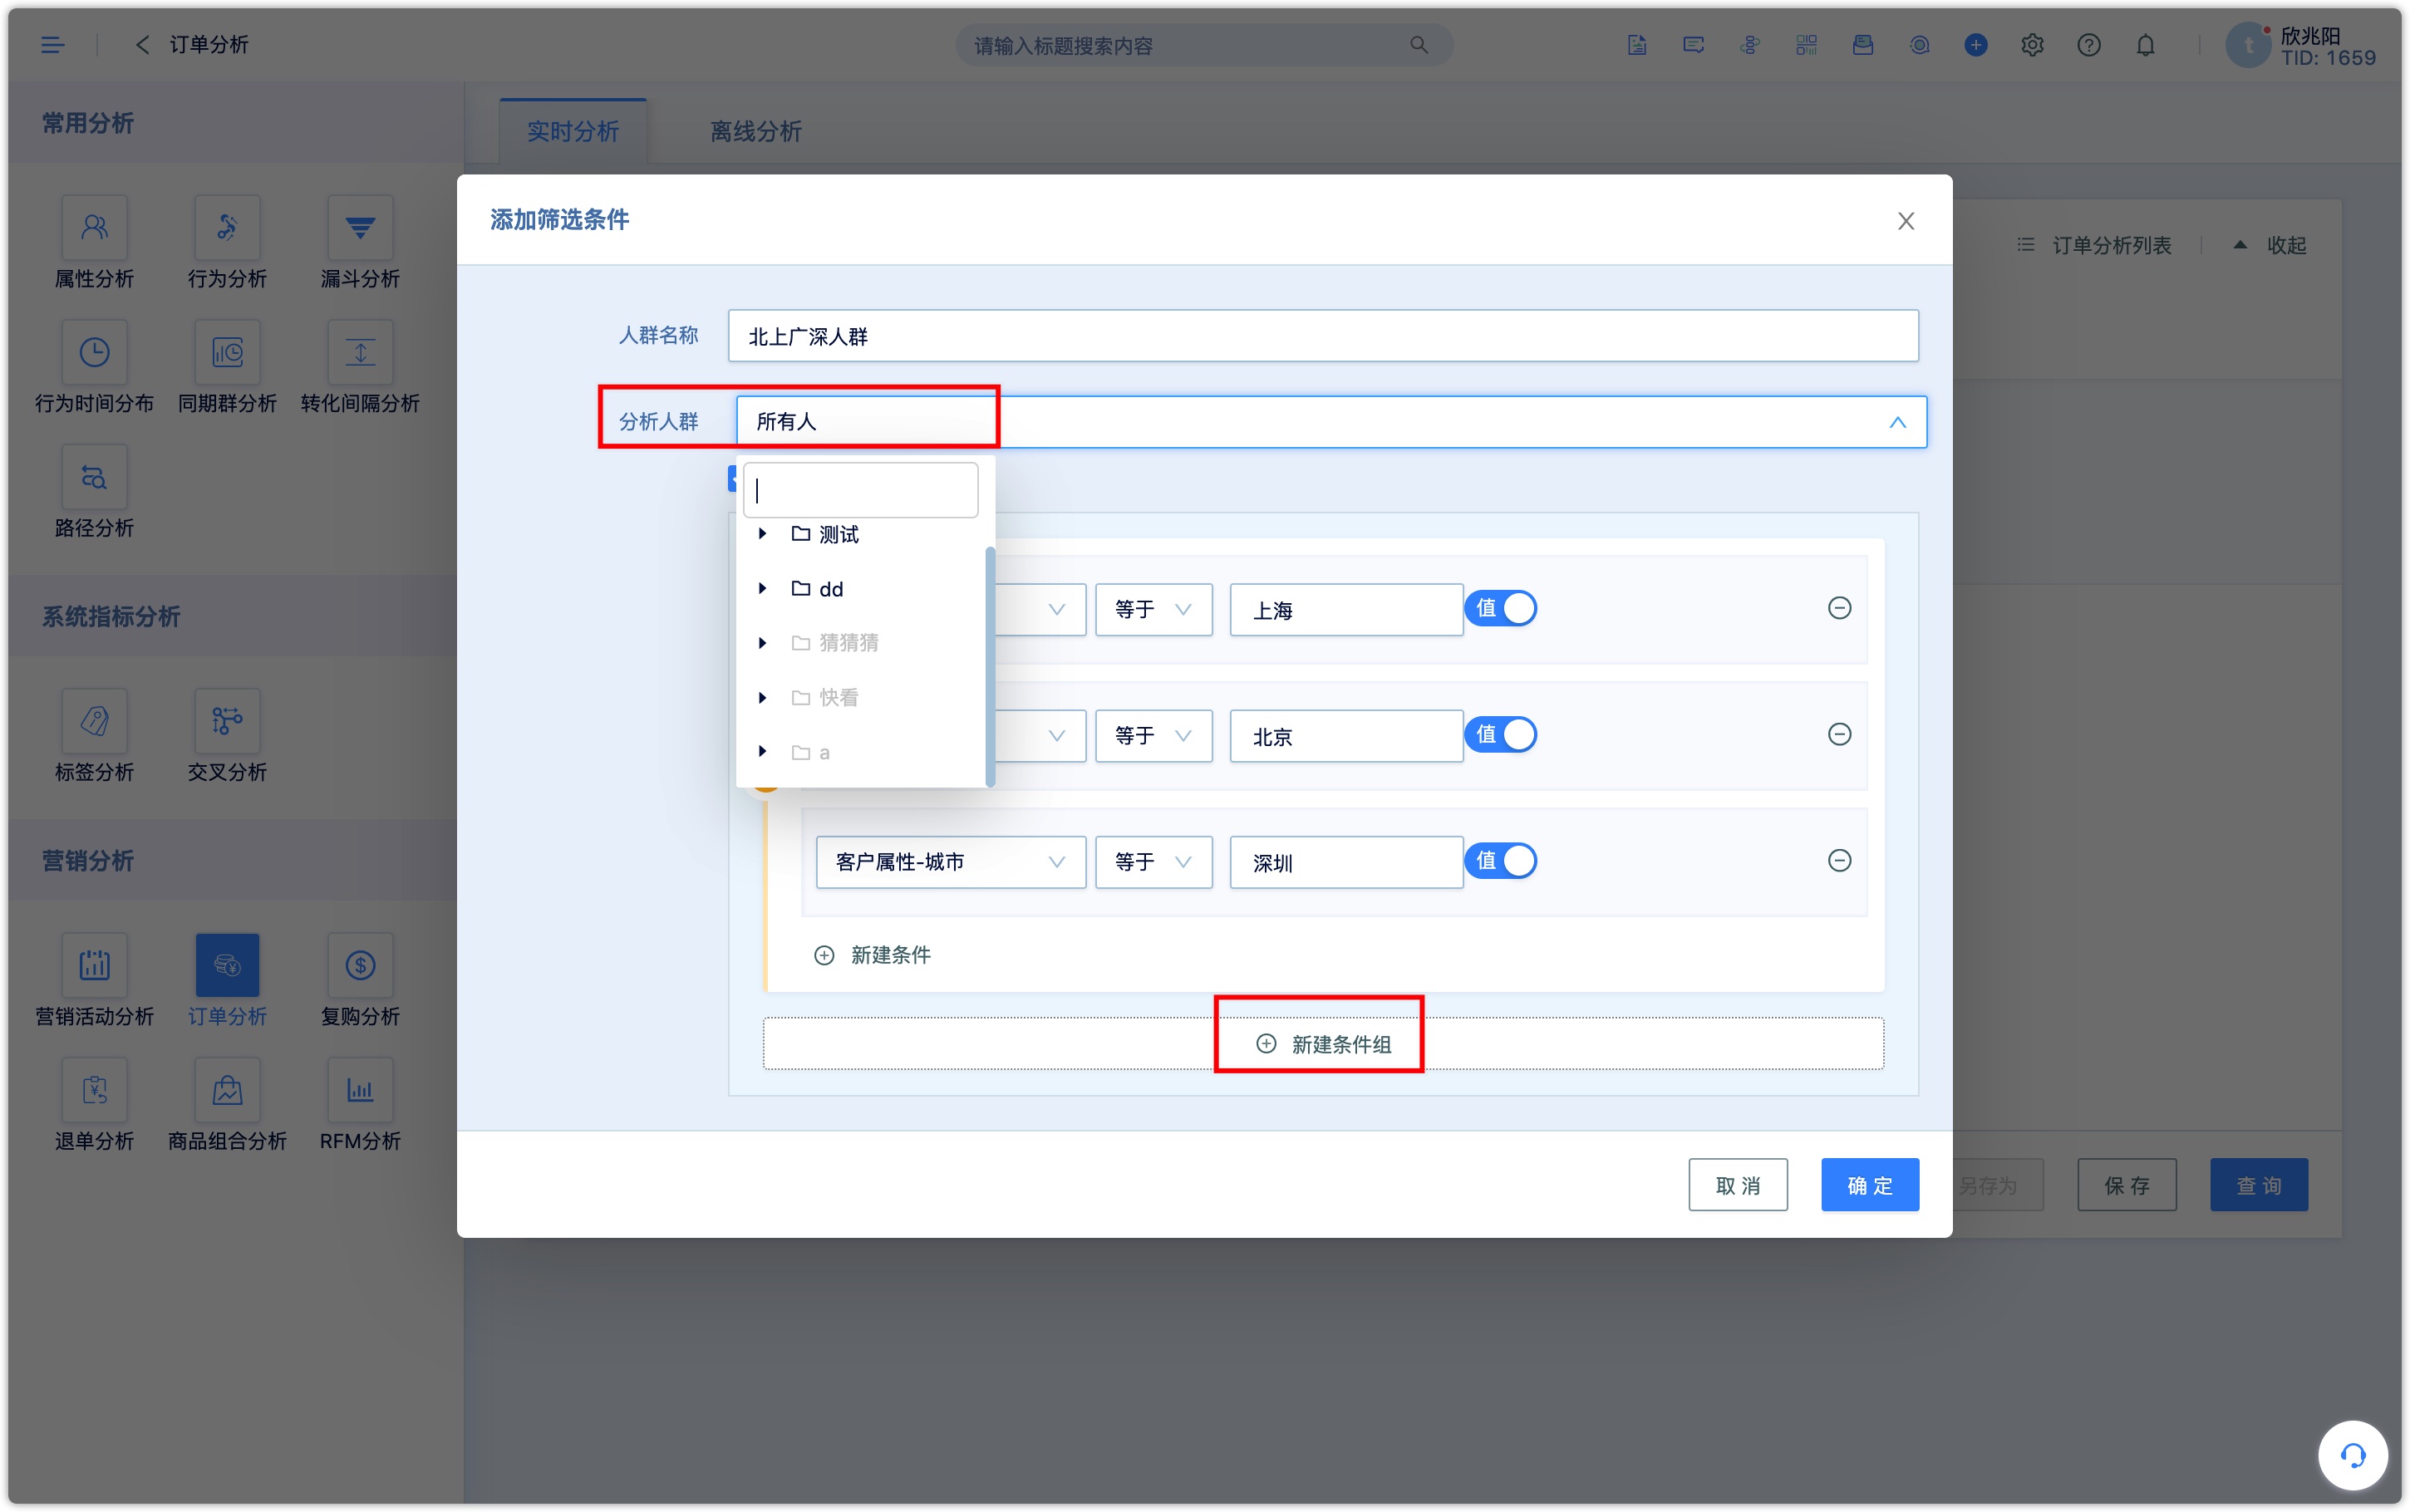Image resolution: width=2410 pixels, height=1512 pixels.
Task: Expand the a folder
Action: (763, 752)
